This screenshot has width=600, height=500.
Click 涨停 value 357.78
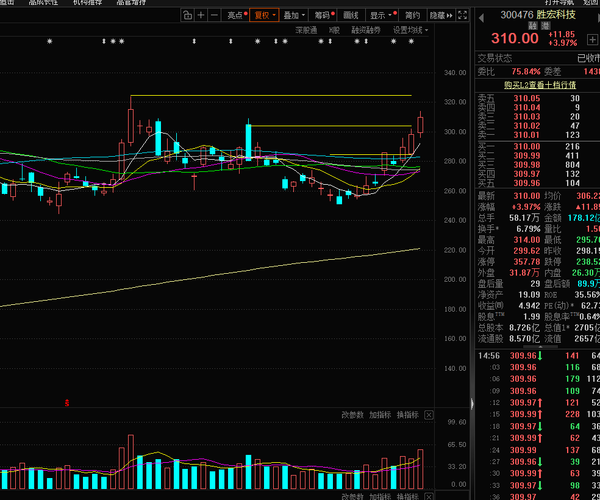coord(527,262)
